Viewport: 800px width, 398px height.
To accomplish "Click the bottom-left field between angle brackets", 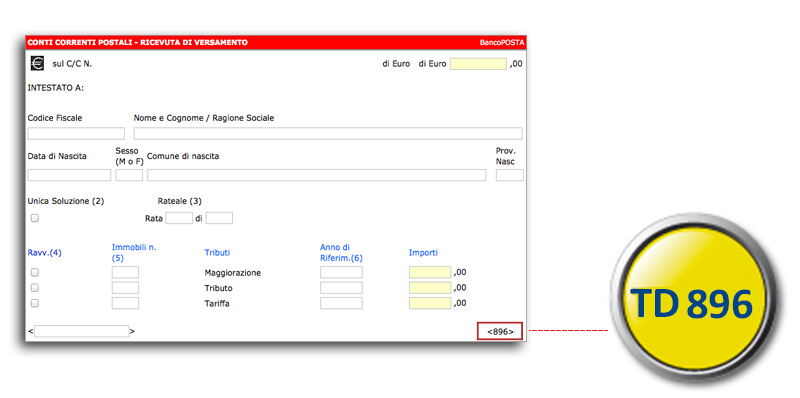I will point(82,331).
